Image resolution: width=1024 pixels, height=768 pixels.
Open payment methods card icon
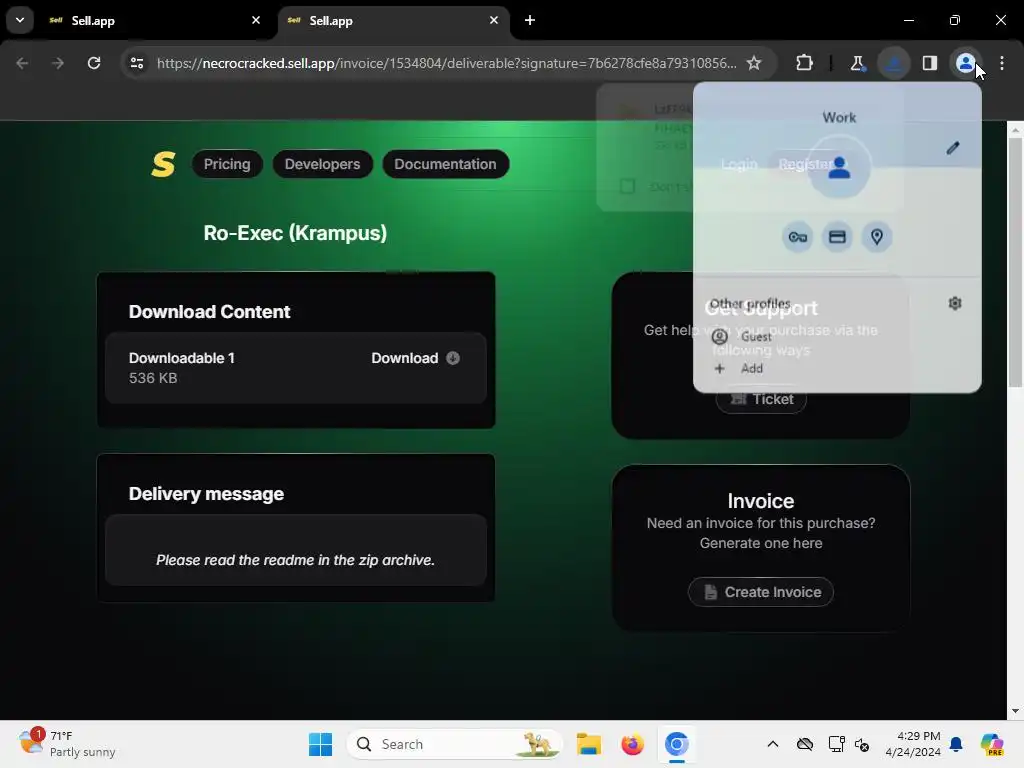pyautogui.click(x=837, y=237)
